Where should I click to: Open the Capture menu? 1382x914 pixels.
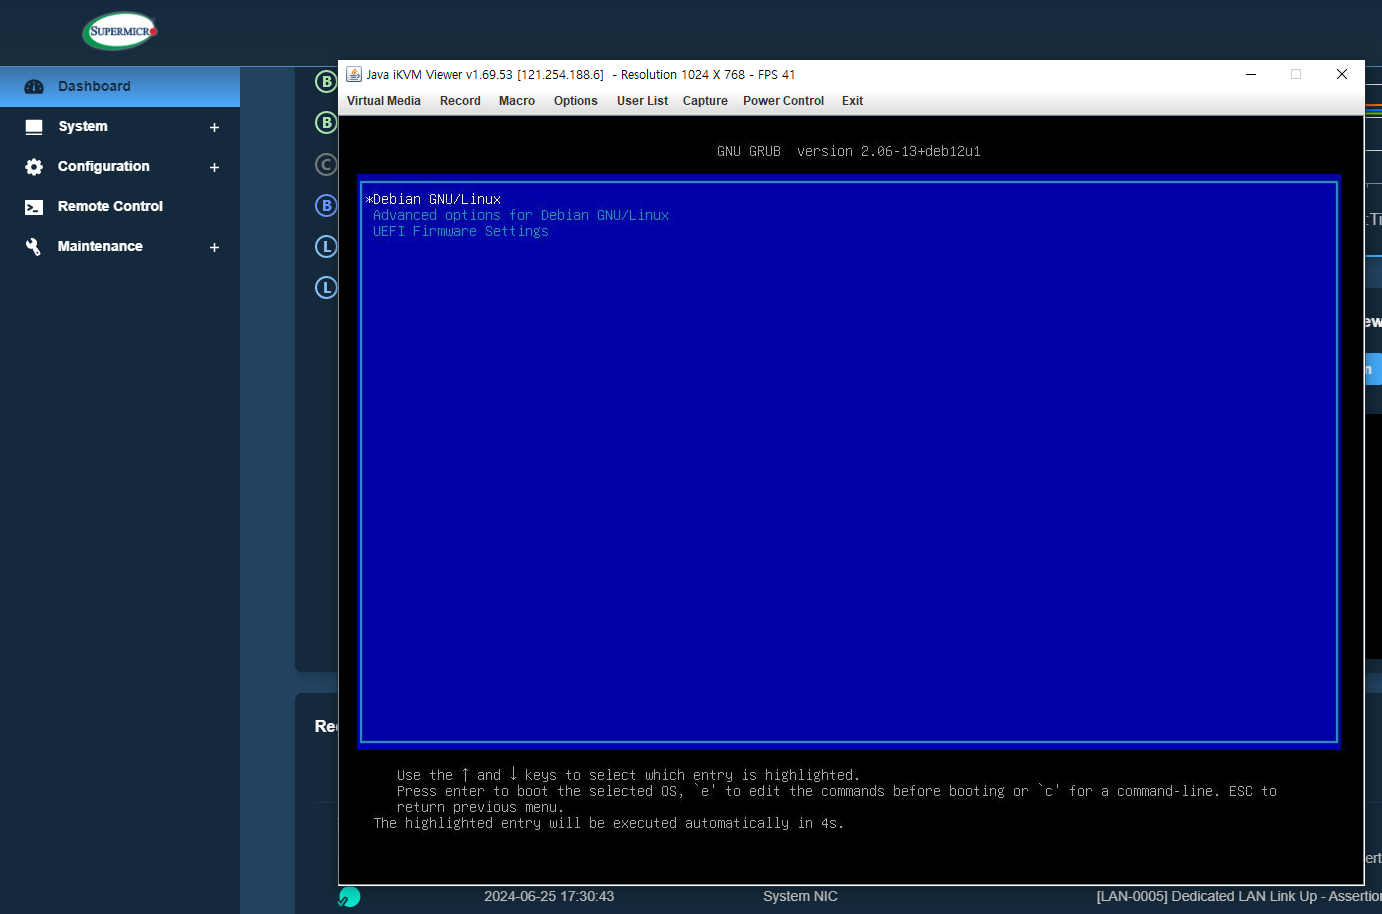click(705, 101)
